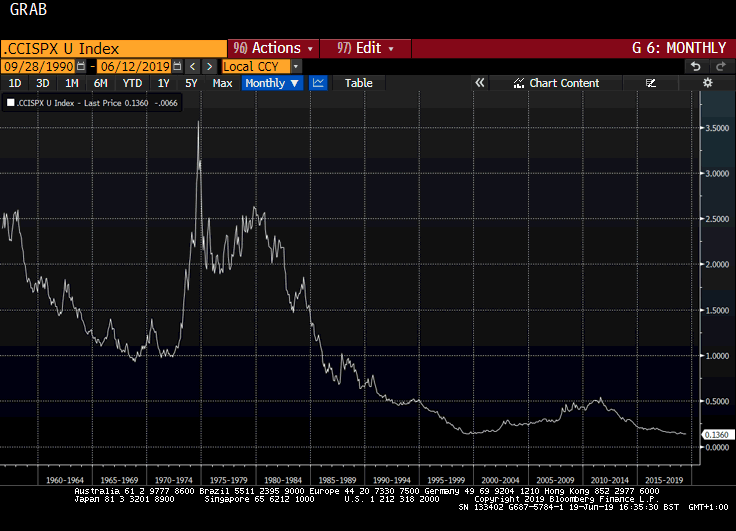Click the undo arrow icon
Screen dimensions: 736x531
tap(696, 66)
